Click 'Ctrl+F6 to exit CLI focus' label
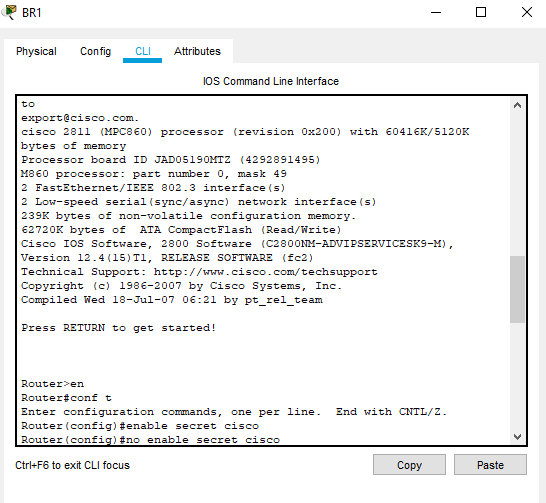Viewport: 546px width, 503px height. [72, 465]
